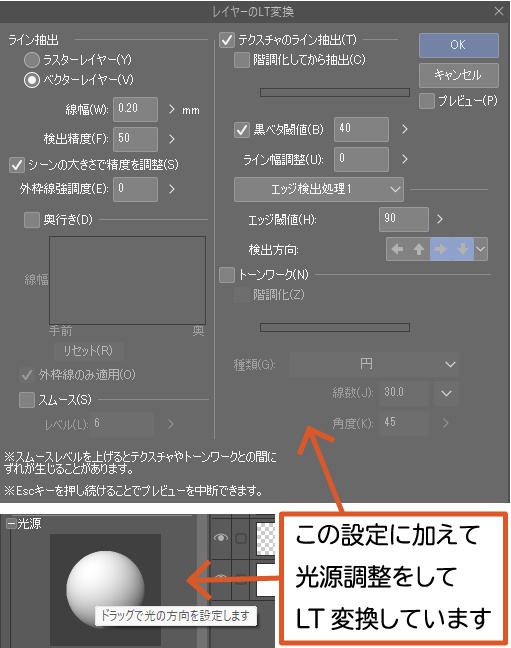The height and width of the screenshot is (648, 511).
Task: Click リセット button under depth graph
Action: point(88,351)
